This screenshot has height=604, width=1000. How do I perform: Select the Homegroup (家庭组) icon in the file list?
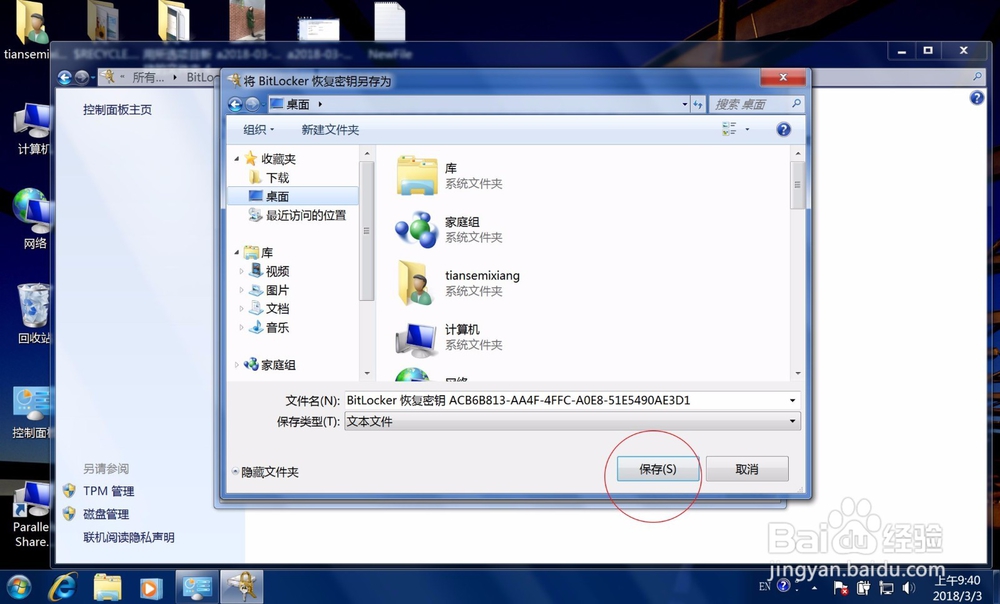tap(416, 229)
